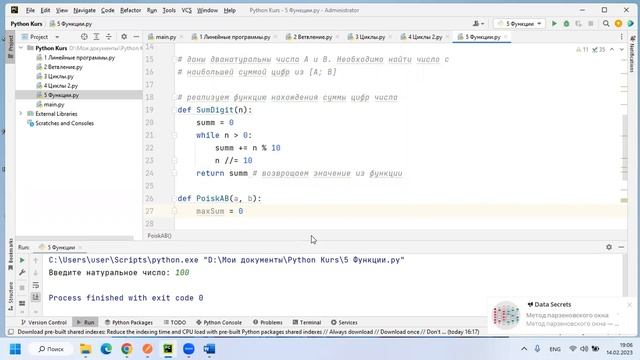This screenshot has width=640, height=360.
Task: Collapse all in Project panel
Action: (x=109, y=37)
